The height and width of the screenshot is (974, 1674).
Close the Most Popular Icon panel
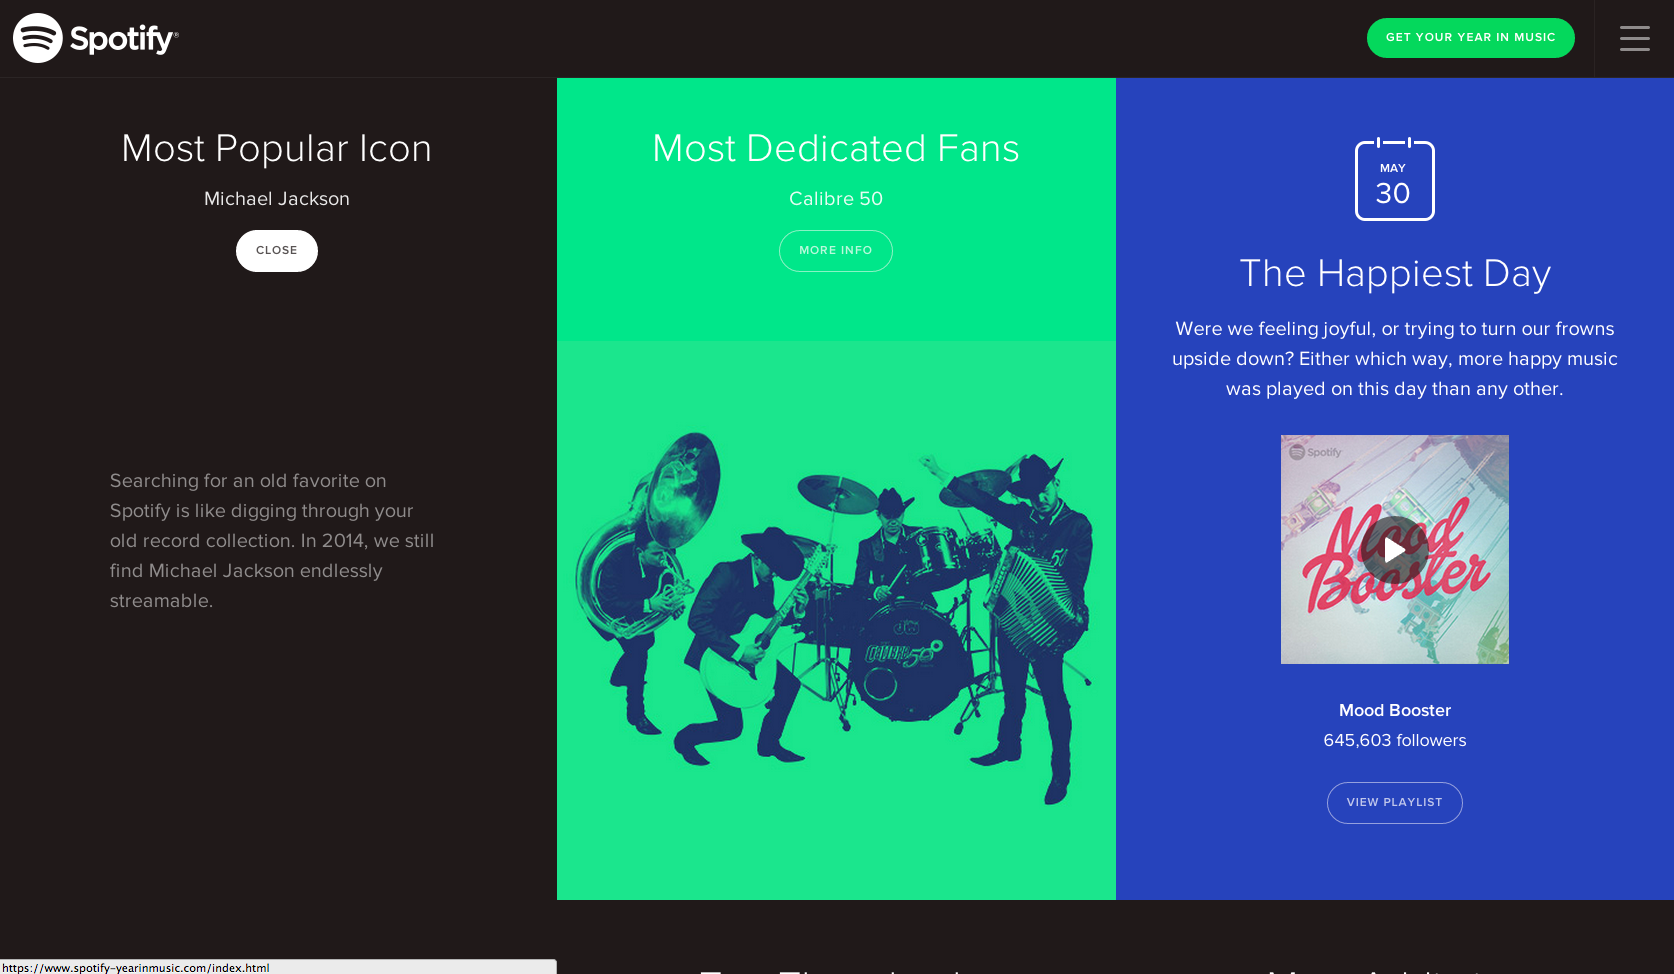[277, 251]
